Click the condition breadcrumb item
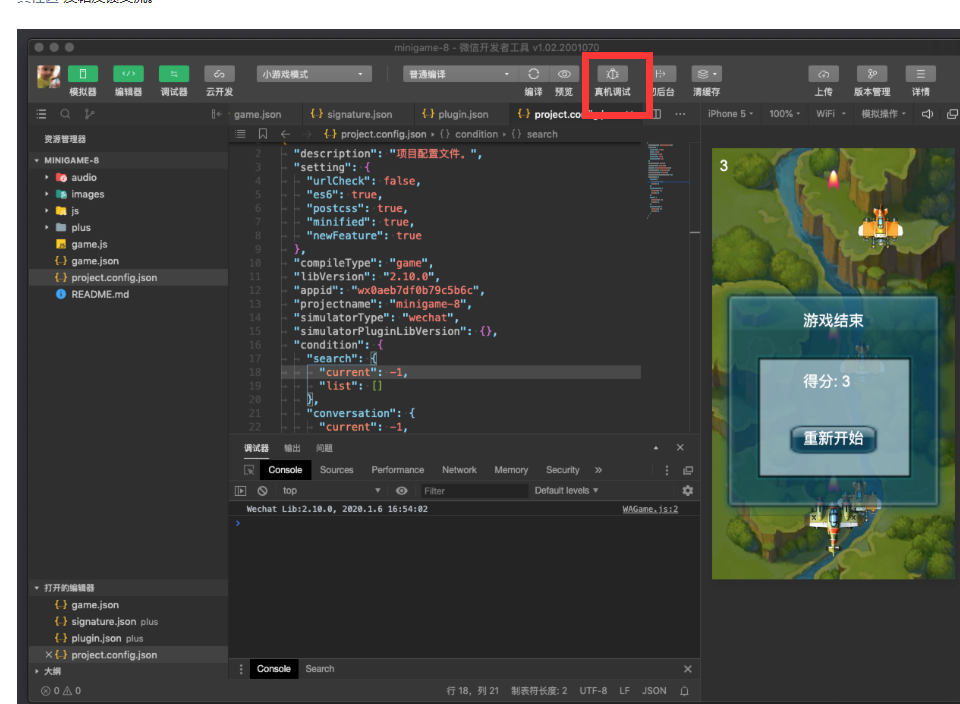Screen dimensions: 960x704 [x=476, y=134]
